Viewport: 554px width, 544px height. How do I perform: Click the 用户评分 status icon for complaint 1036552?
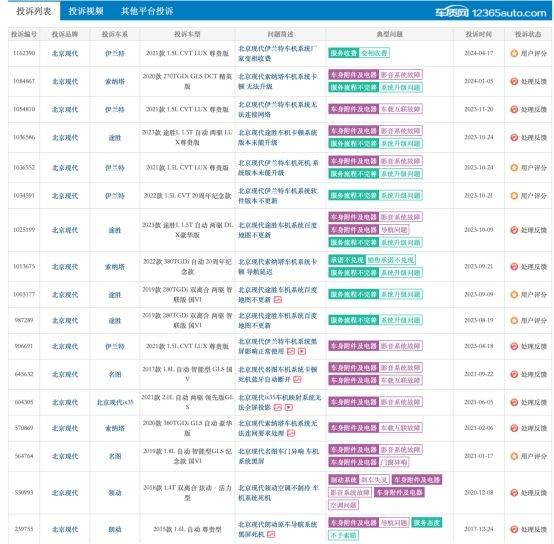coord(514,167)
